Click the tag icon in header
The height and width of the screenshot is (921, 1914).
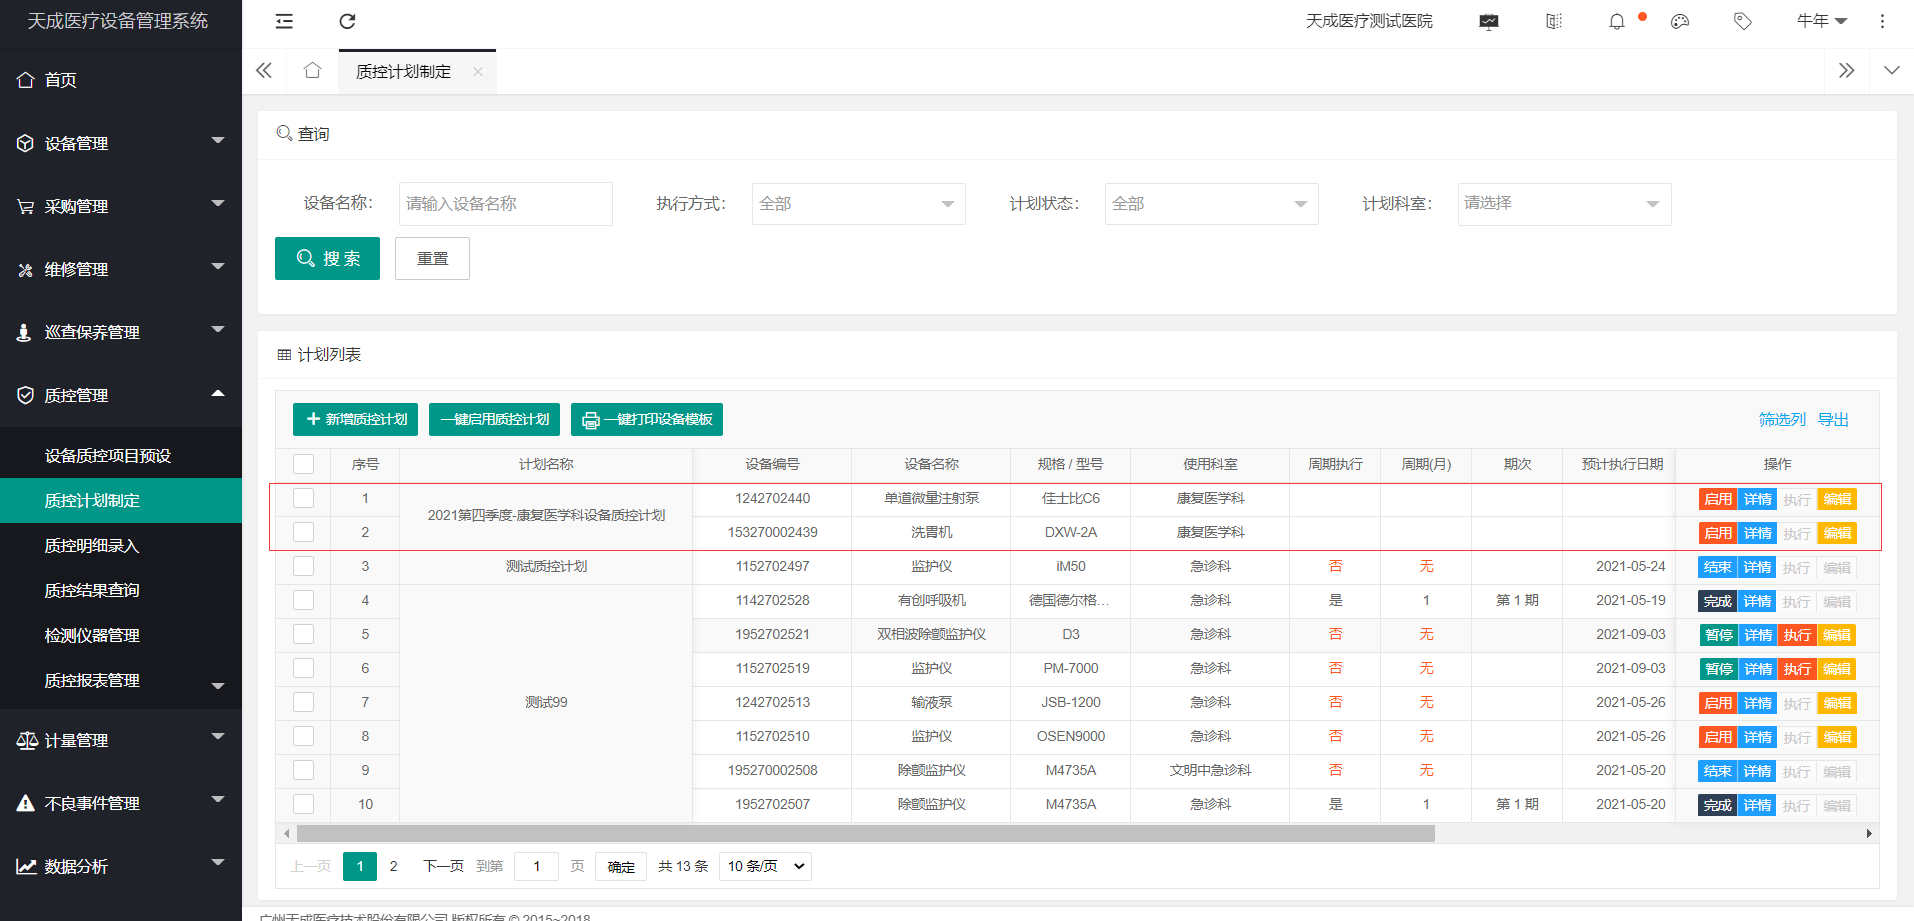[x=1743, y=21]
